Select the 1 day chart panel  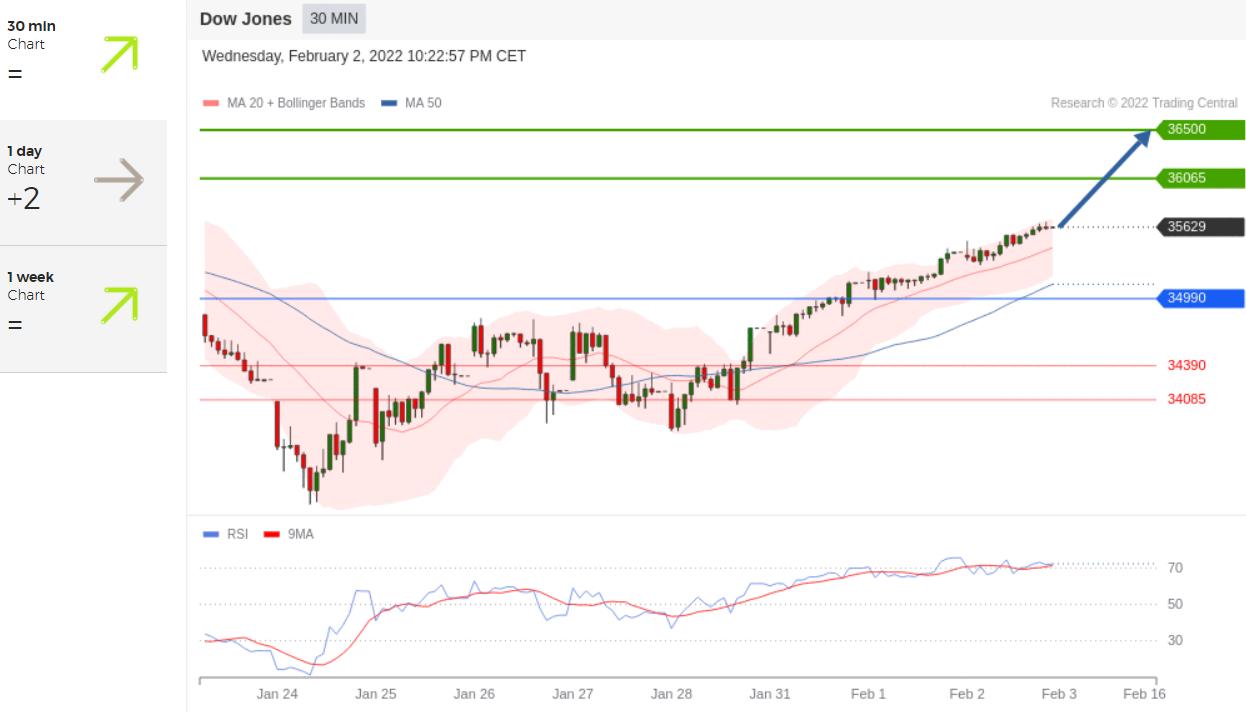83,183
